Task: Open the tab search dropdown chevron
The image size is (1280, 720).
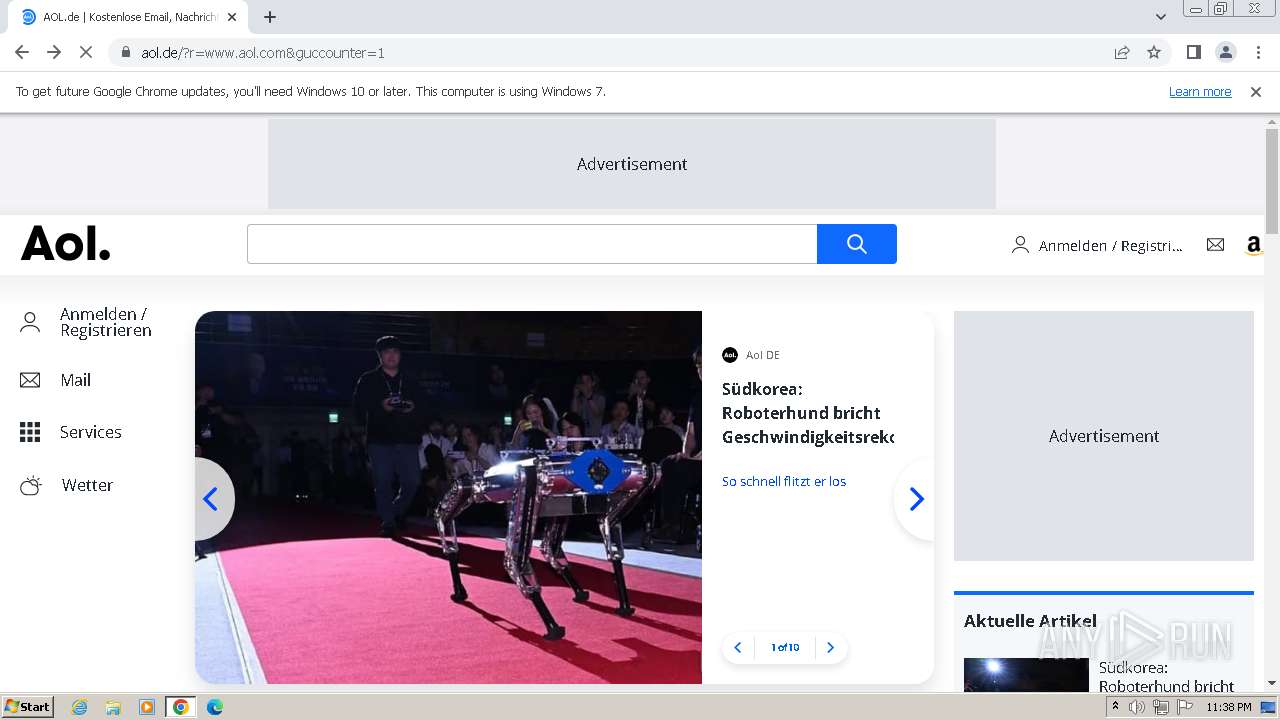Action: click(1161, 17)
